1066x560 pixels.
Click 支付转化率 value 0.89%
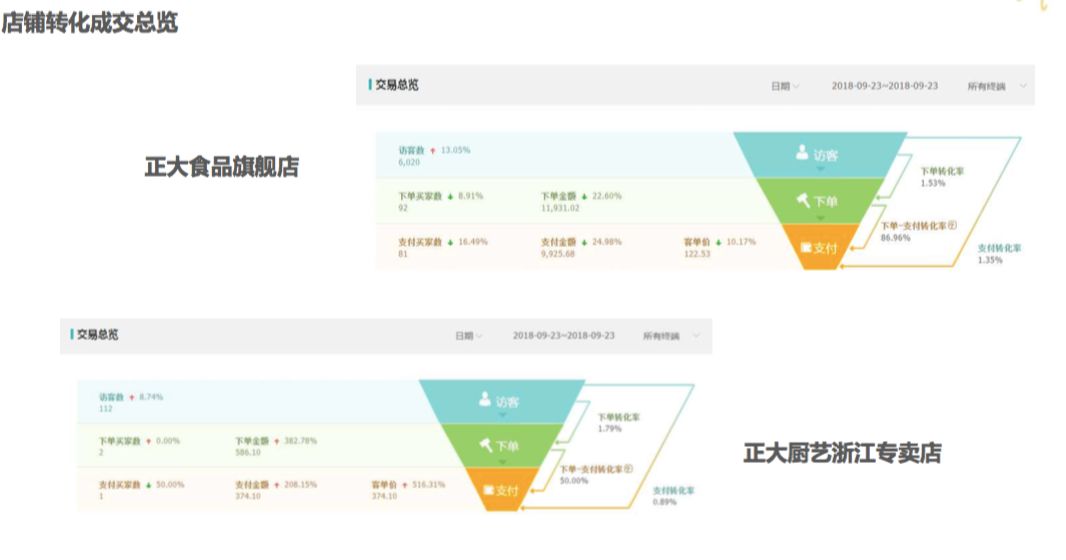[x=664, y=502]
